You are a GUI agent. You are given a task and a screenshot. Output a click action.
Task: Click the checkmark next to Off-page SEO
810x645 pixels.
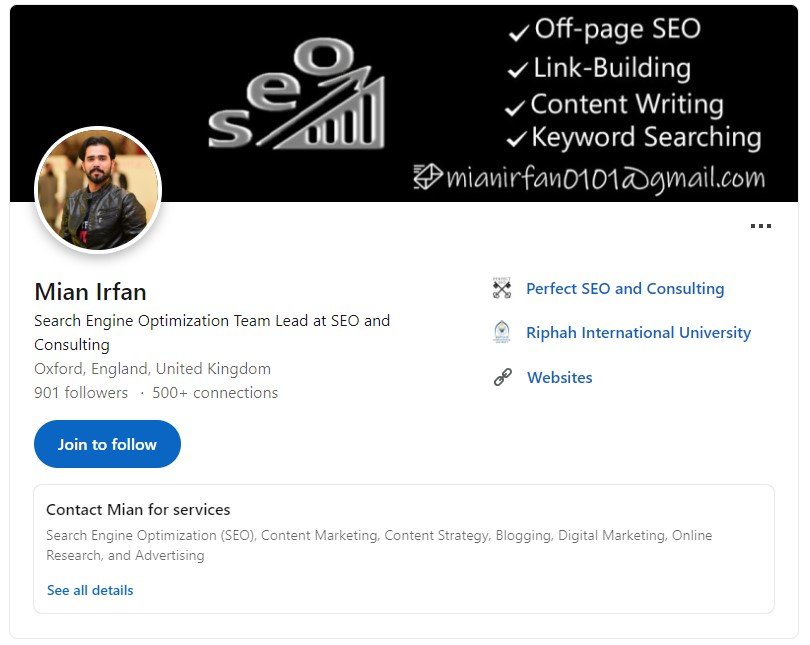point(519,33)
